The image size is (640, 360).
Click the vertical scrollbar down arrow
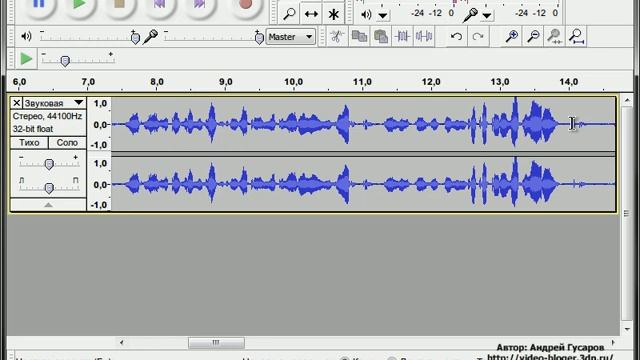[x=627, y=329]
